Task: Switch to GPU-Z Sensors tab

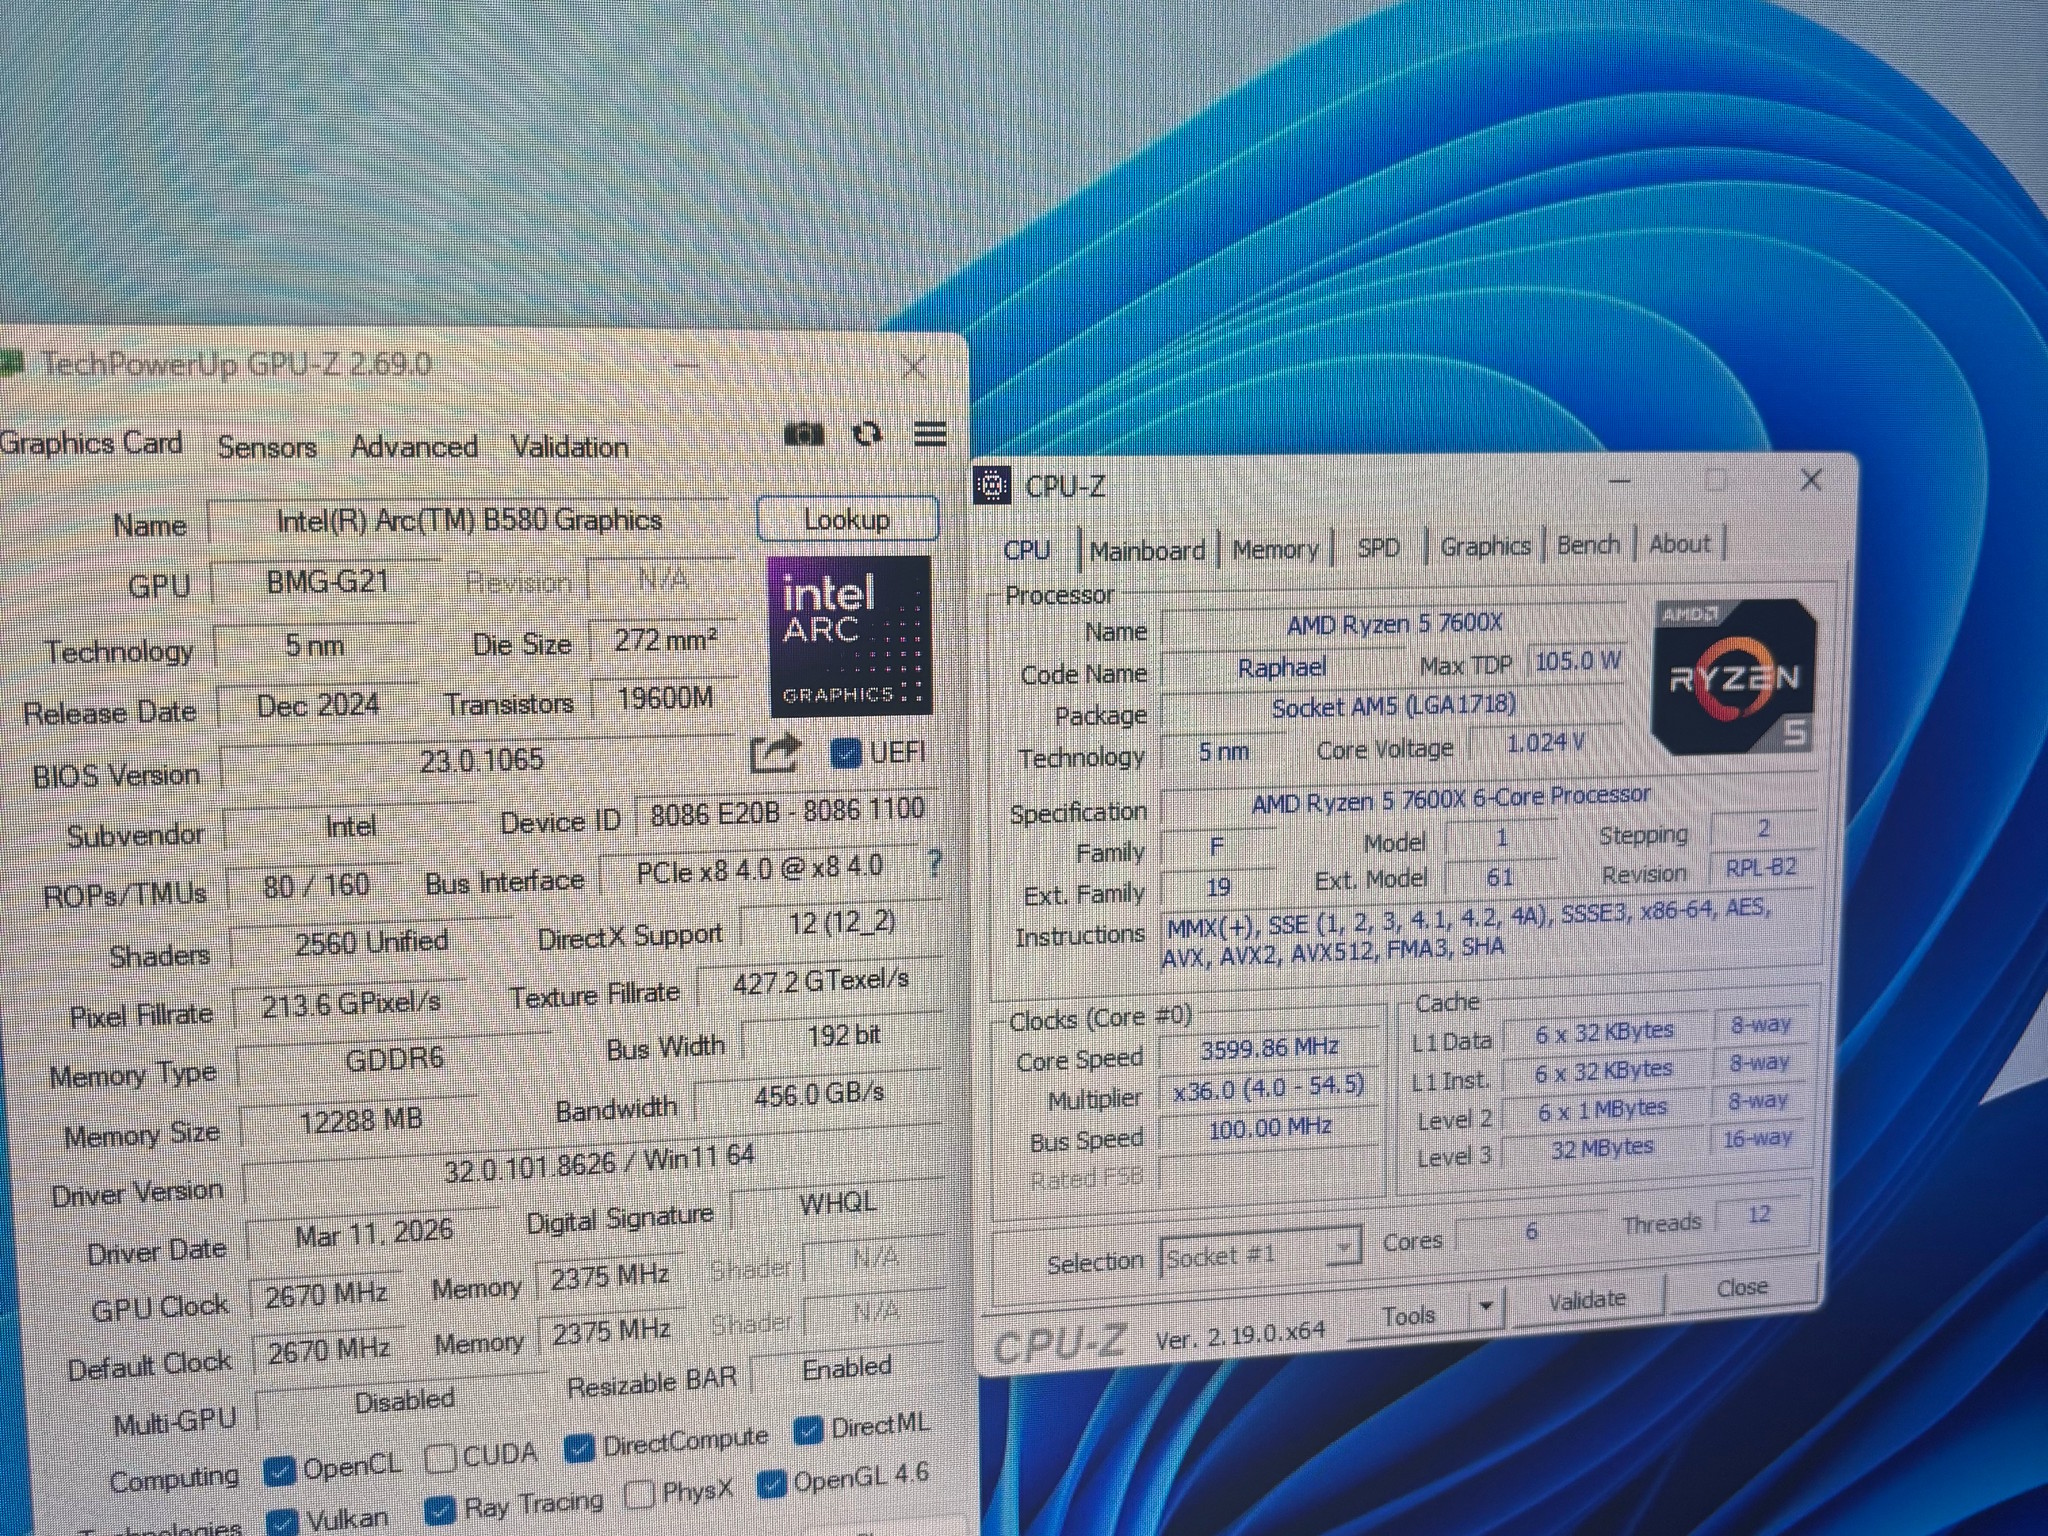Action: pyautogui.click(x=267, y=447)
